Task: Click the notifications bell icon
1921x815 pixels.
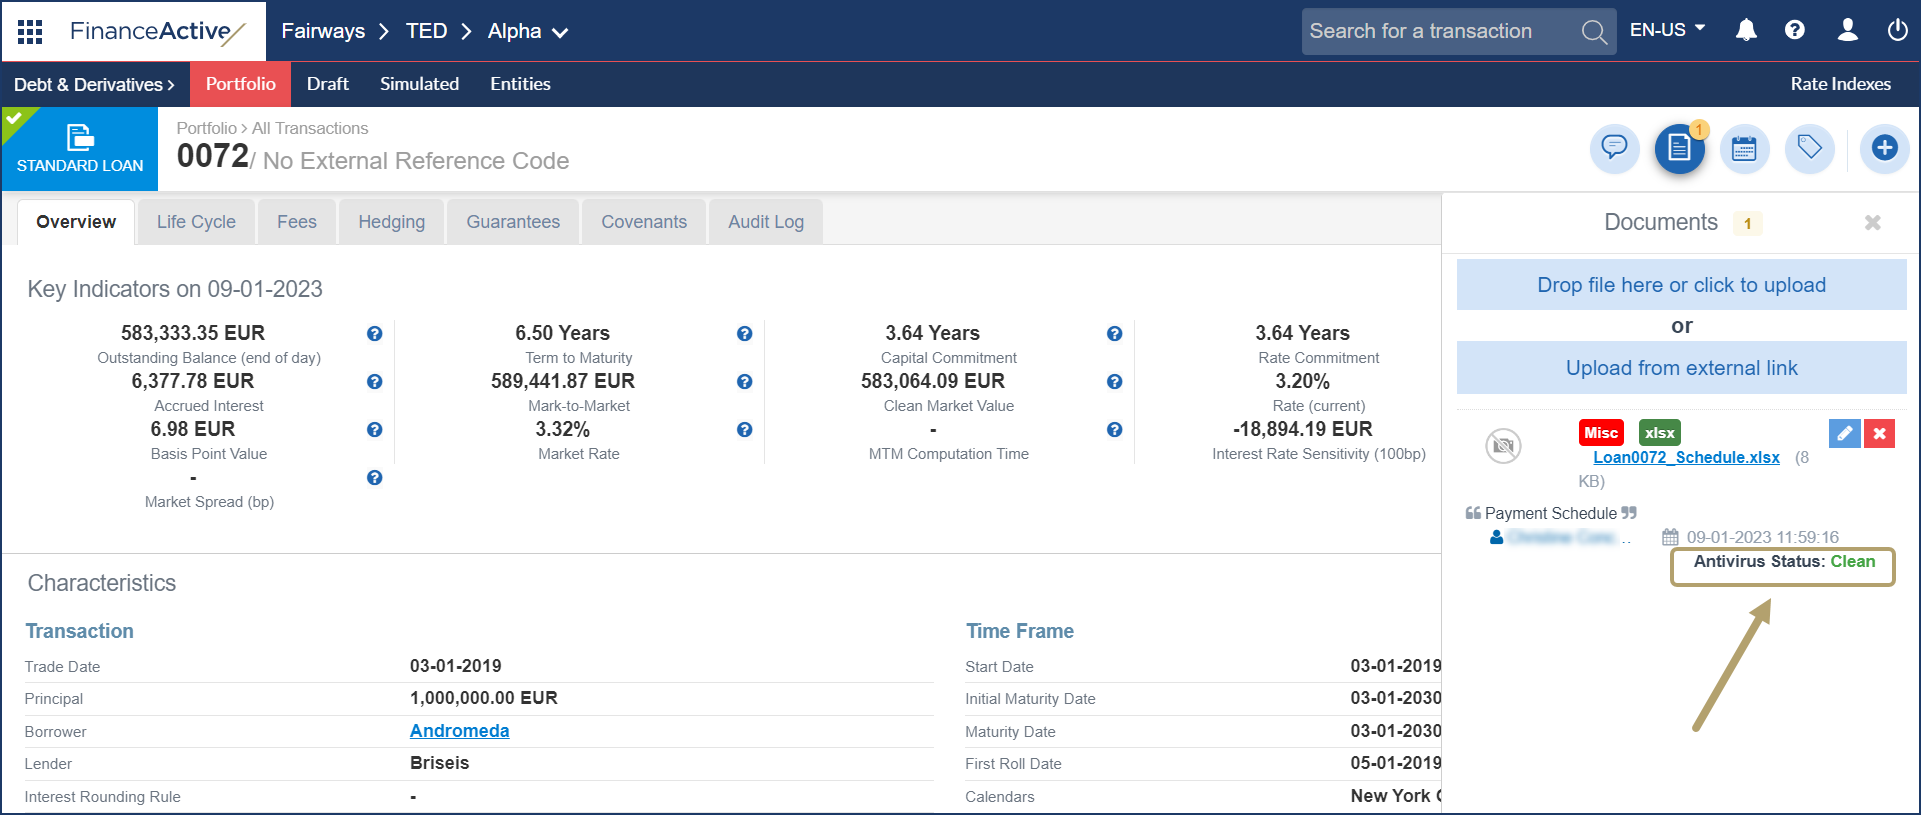Action: tap(1746, 31)
